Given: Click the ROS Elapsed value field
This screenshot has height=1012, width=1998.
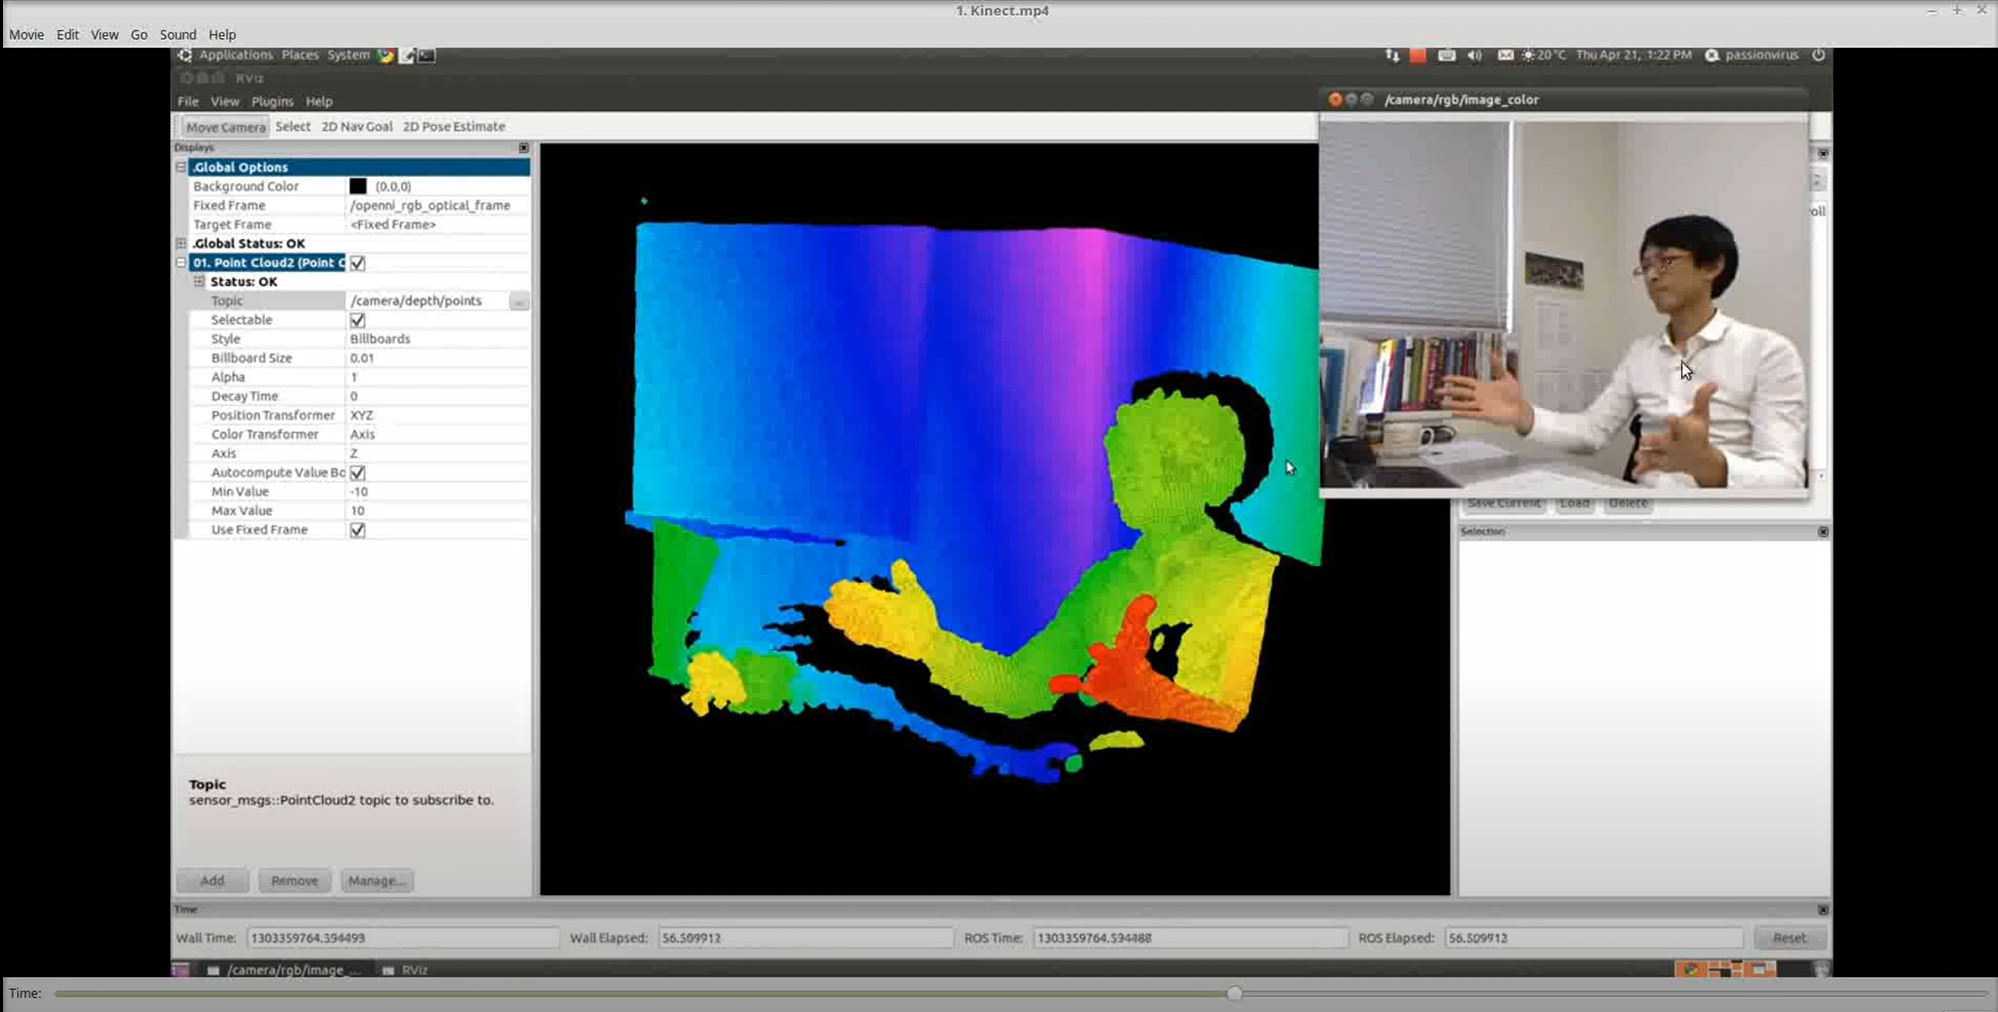Looking at the screenshot, I should (x=1593, y=938).
